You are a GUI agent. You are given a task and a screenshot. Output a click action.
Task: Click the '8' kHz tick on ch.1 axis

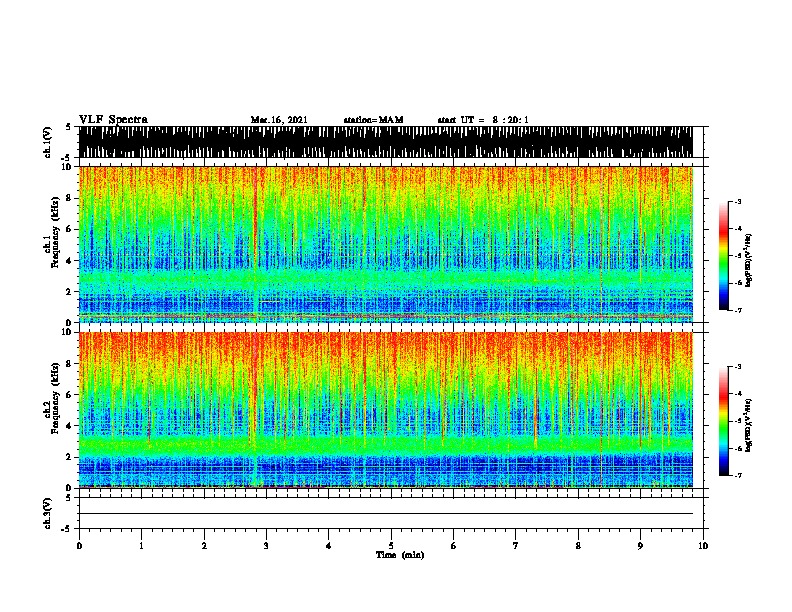pyautogui.click(x=69, y=198)
